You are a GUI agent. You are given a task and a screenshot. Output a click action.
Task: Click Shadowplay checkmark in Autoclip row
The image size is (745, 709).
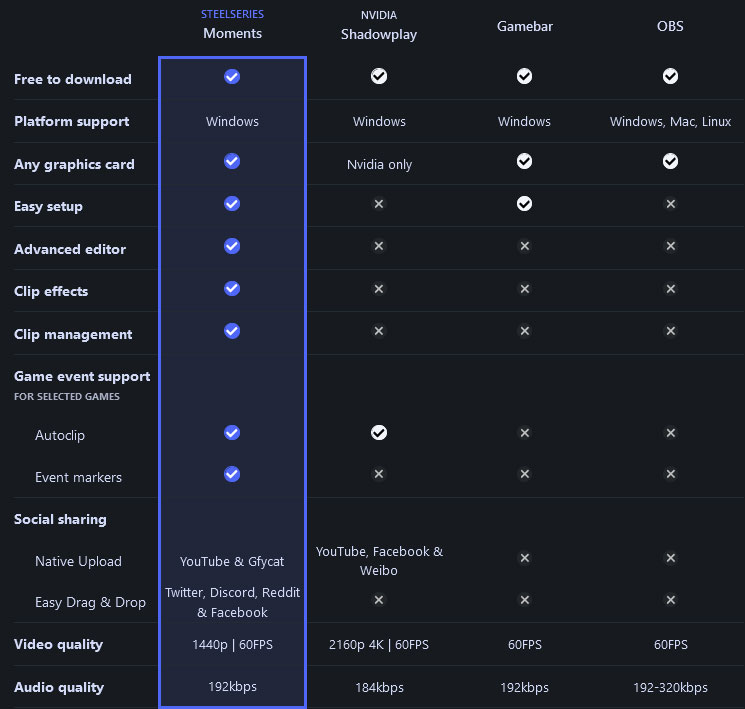(379, 432)
